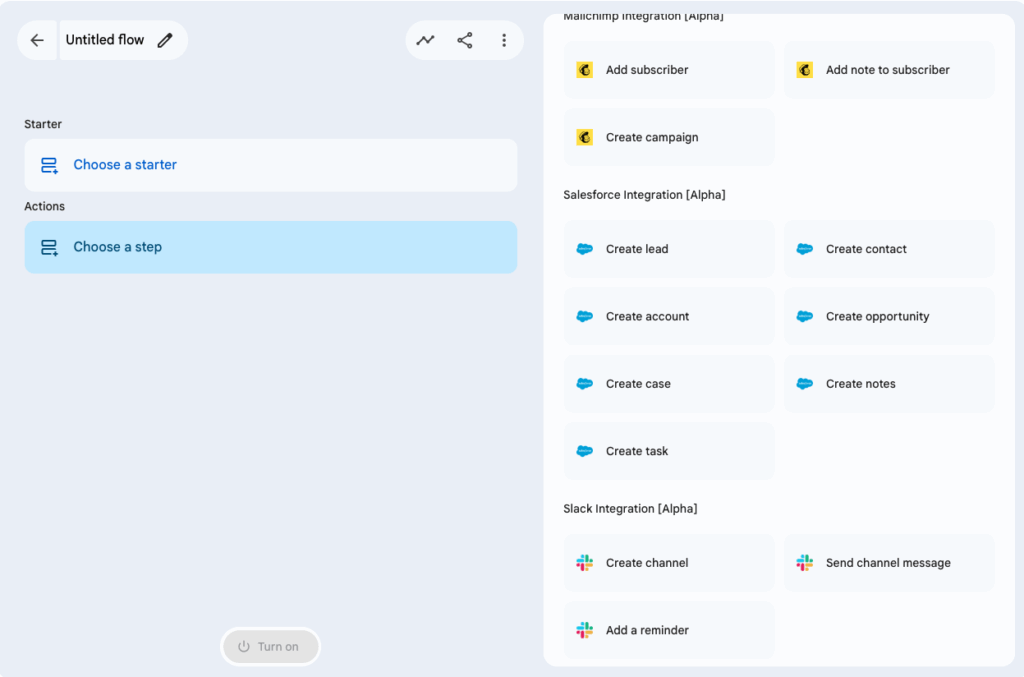
Task: Open the three-dot more options menu
Action: 504,40
